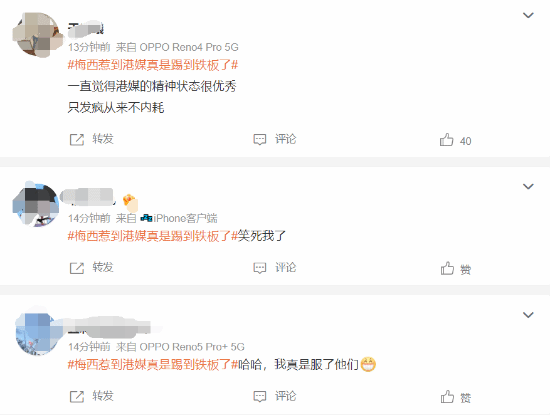Like the 笑死我了 post via thumbs-up
The width and height of the screenshot is (550, 415).
[447, 268]
